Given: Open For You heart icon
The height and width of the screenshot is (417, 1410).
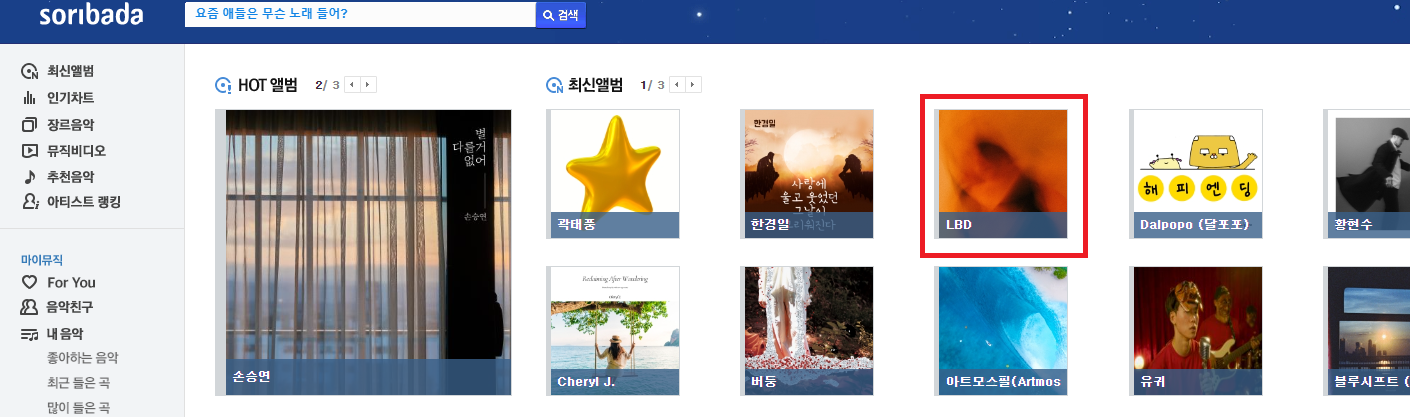Looking at the screenshot, I should (x=29, y=283).
